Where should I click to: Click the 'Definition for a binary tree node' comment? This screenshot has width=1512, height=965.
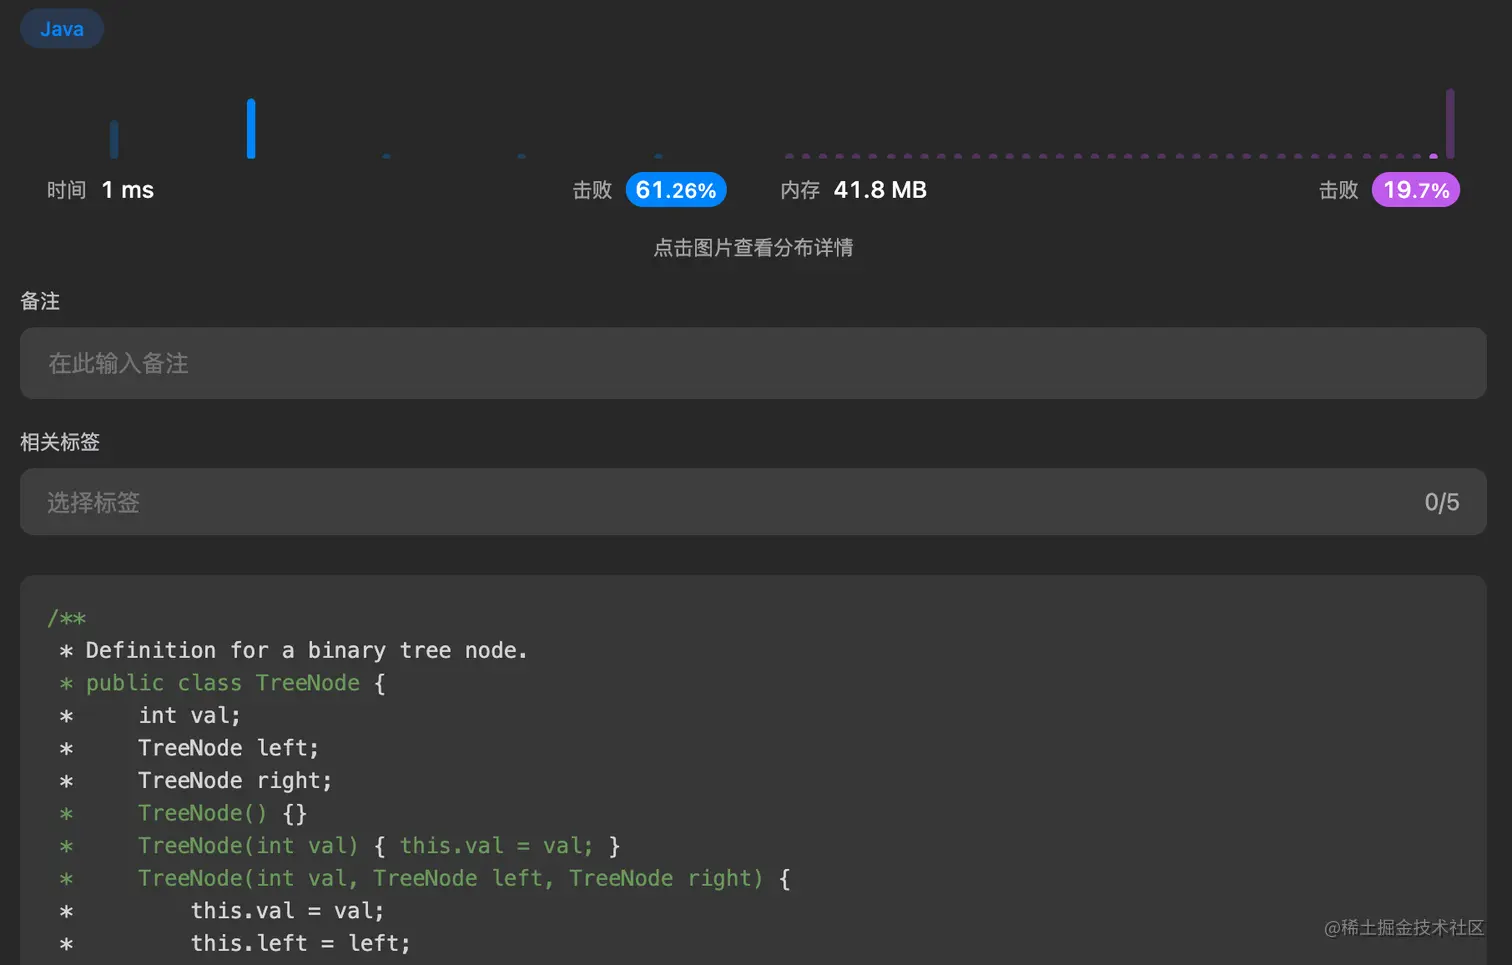[x=306, y=651]
